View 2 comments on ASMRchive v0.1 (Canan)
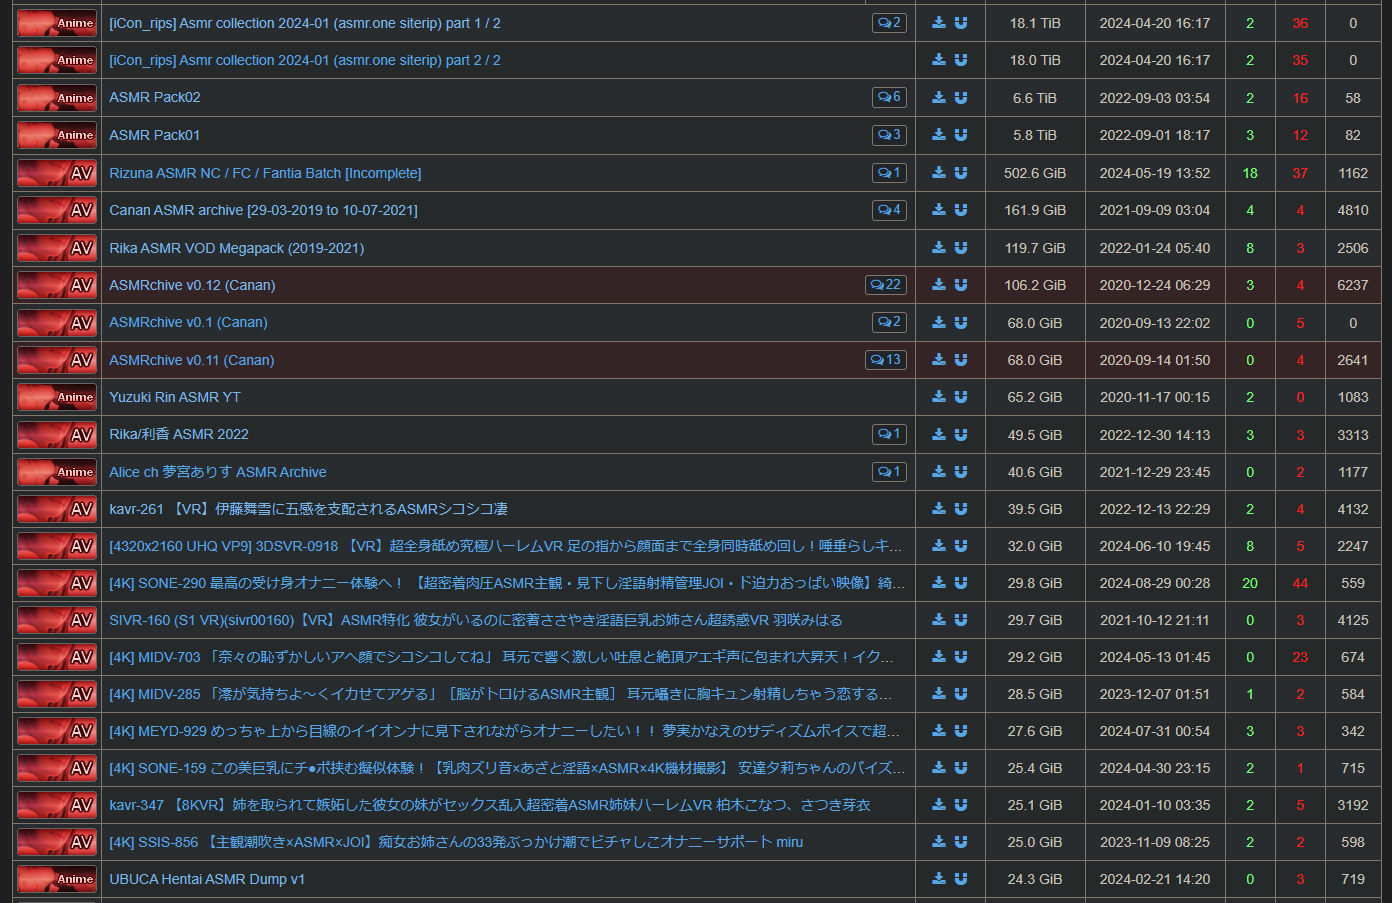 (x=889, y=322)
